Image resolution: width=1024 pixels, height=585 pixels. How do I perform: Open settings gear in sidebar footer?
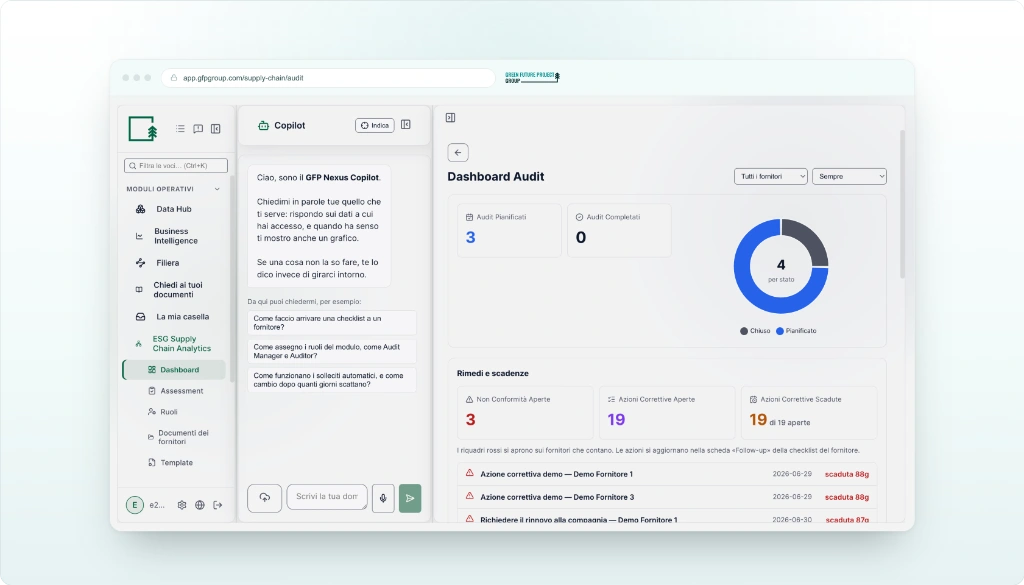(x=182, y=505)
